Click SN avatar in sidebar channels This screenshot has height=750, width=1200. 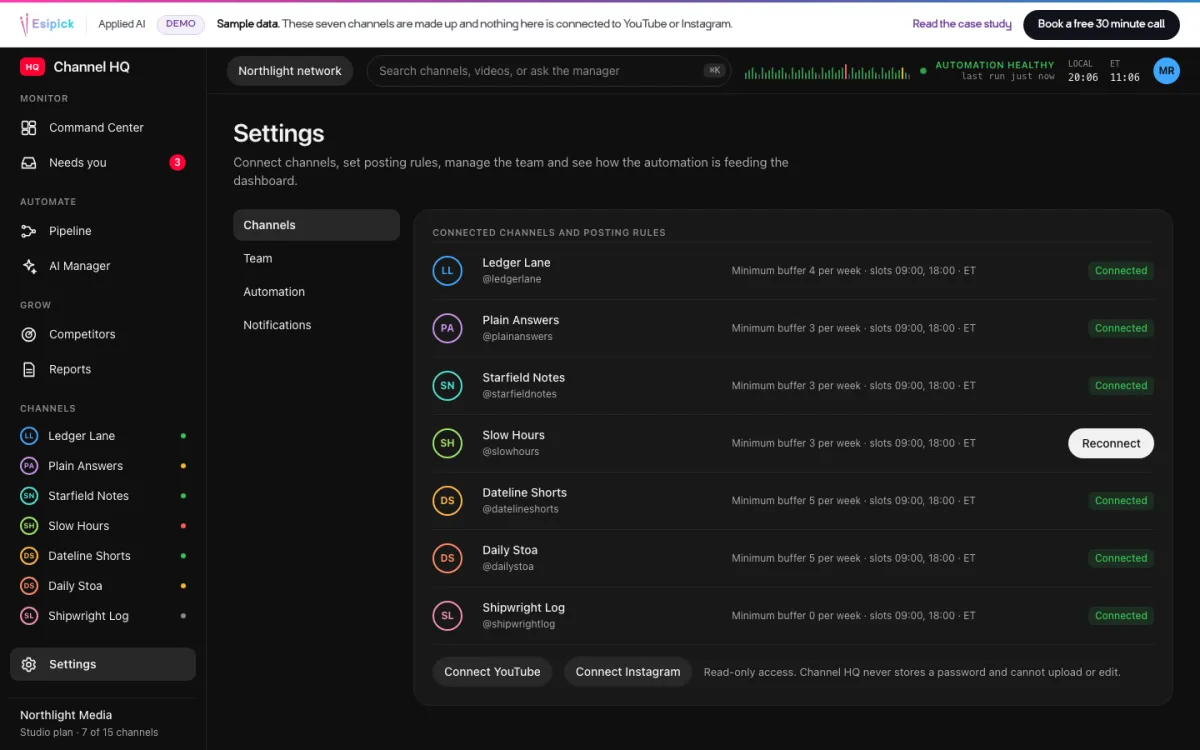click(x=29, y=496)
